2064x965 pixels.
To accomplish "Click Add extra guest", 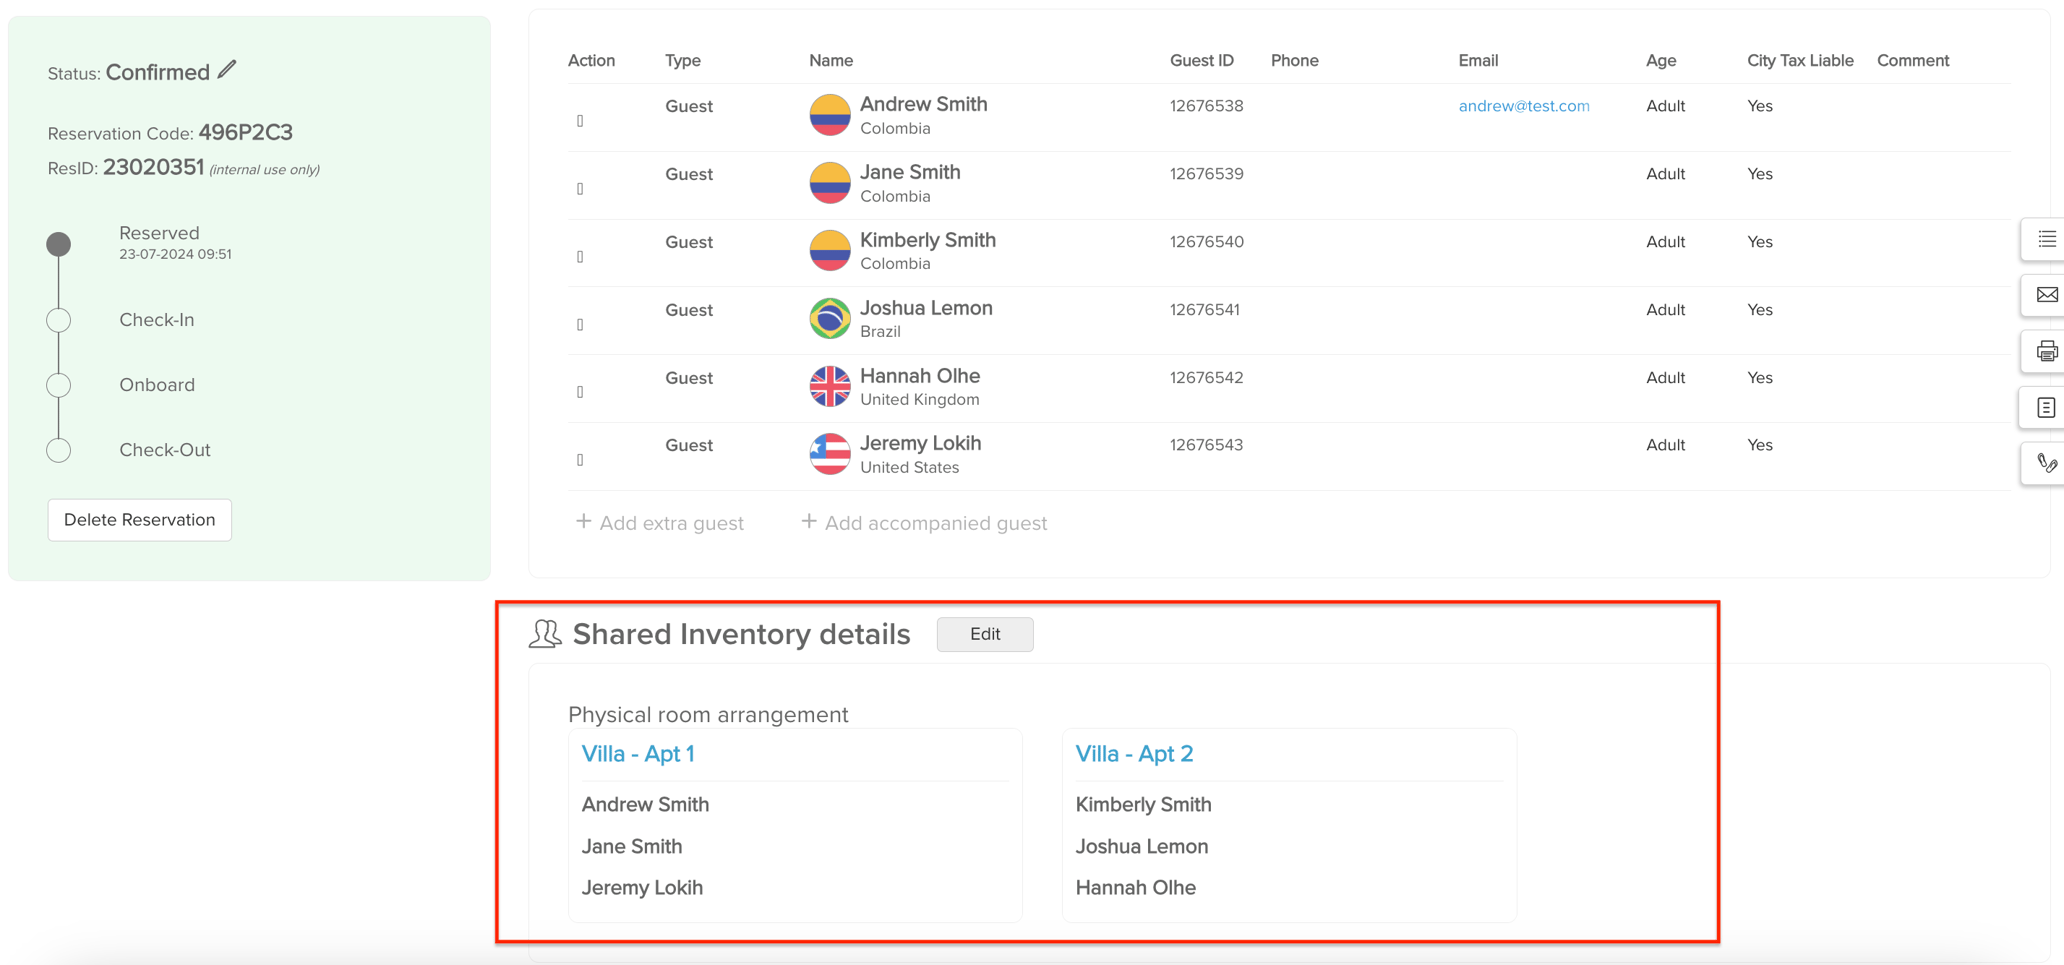I will [x=660, y=522].
